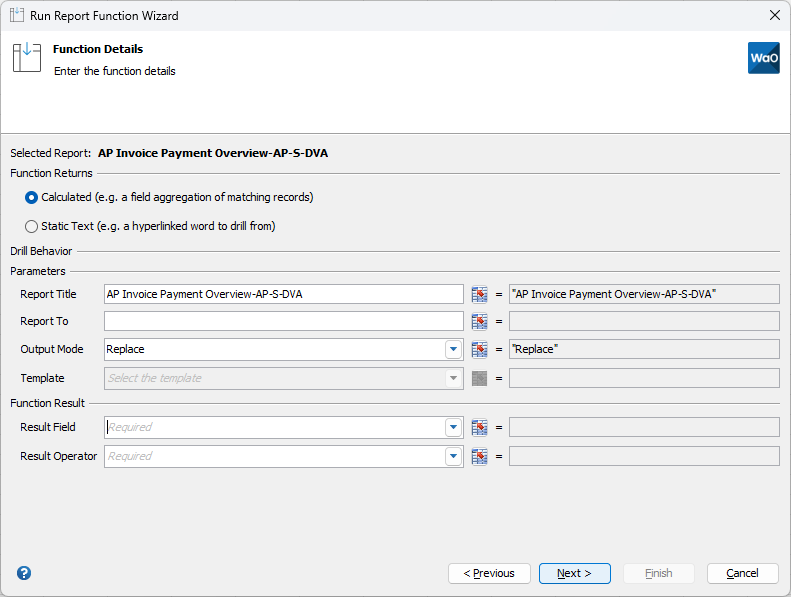Click the Next button
The image size is (791, 597).
575,574
